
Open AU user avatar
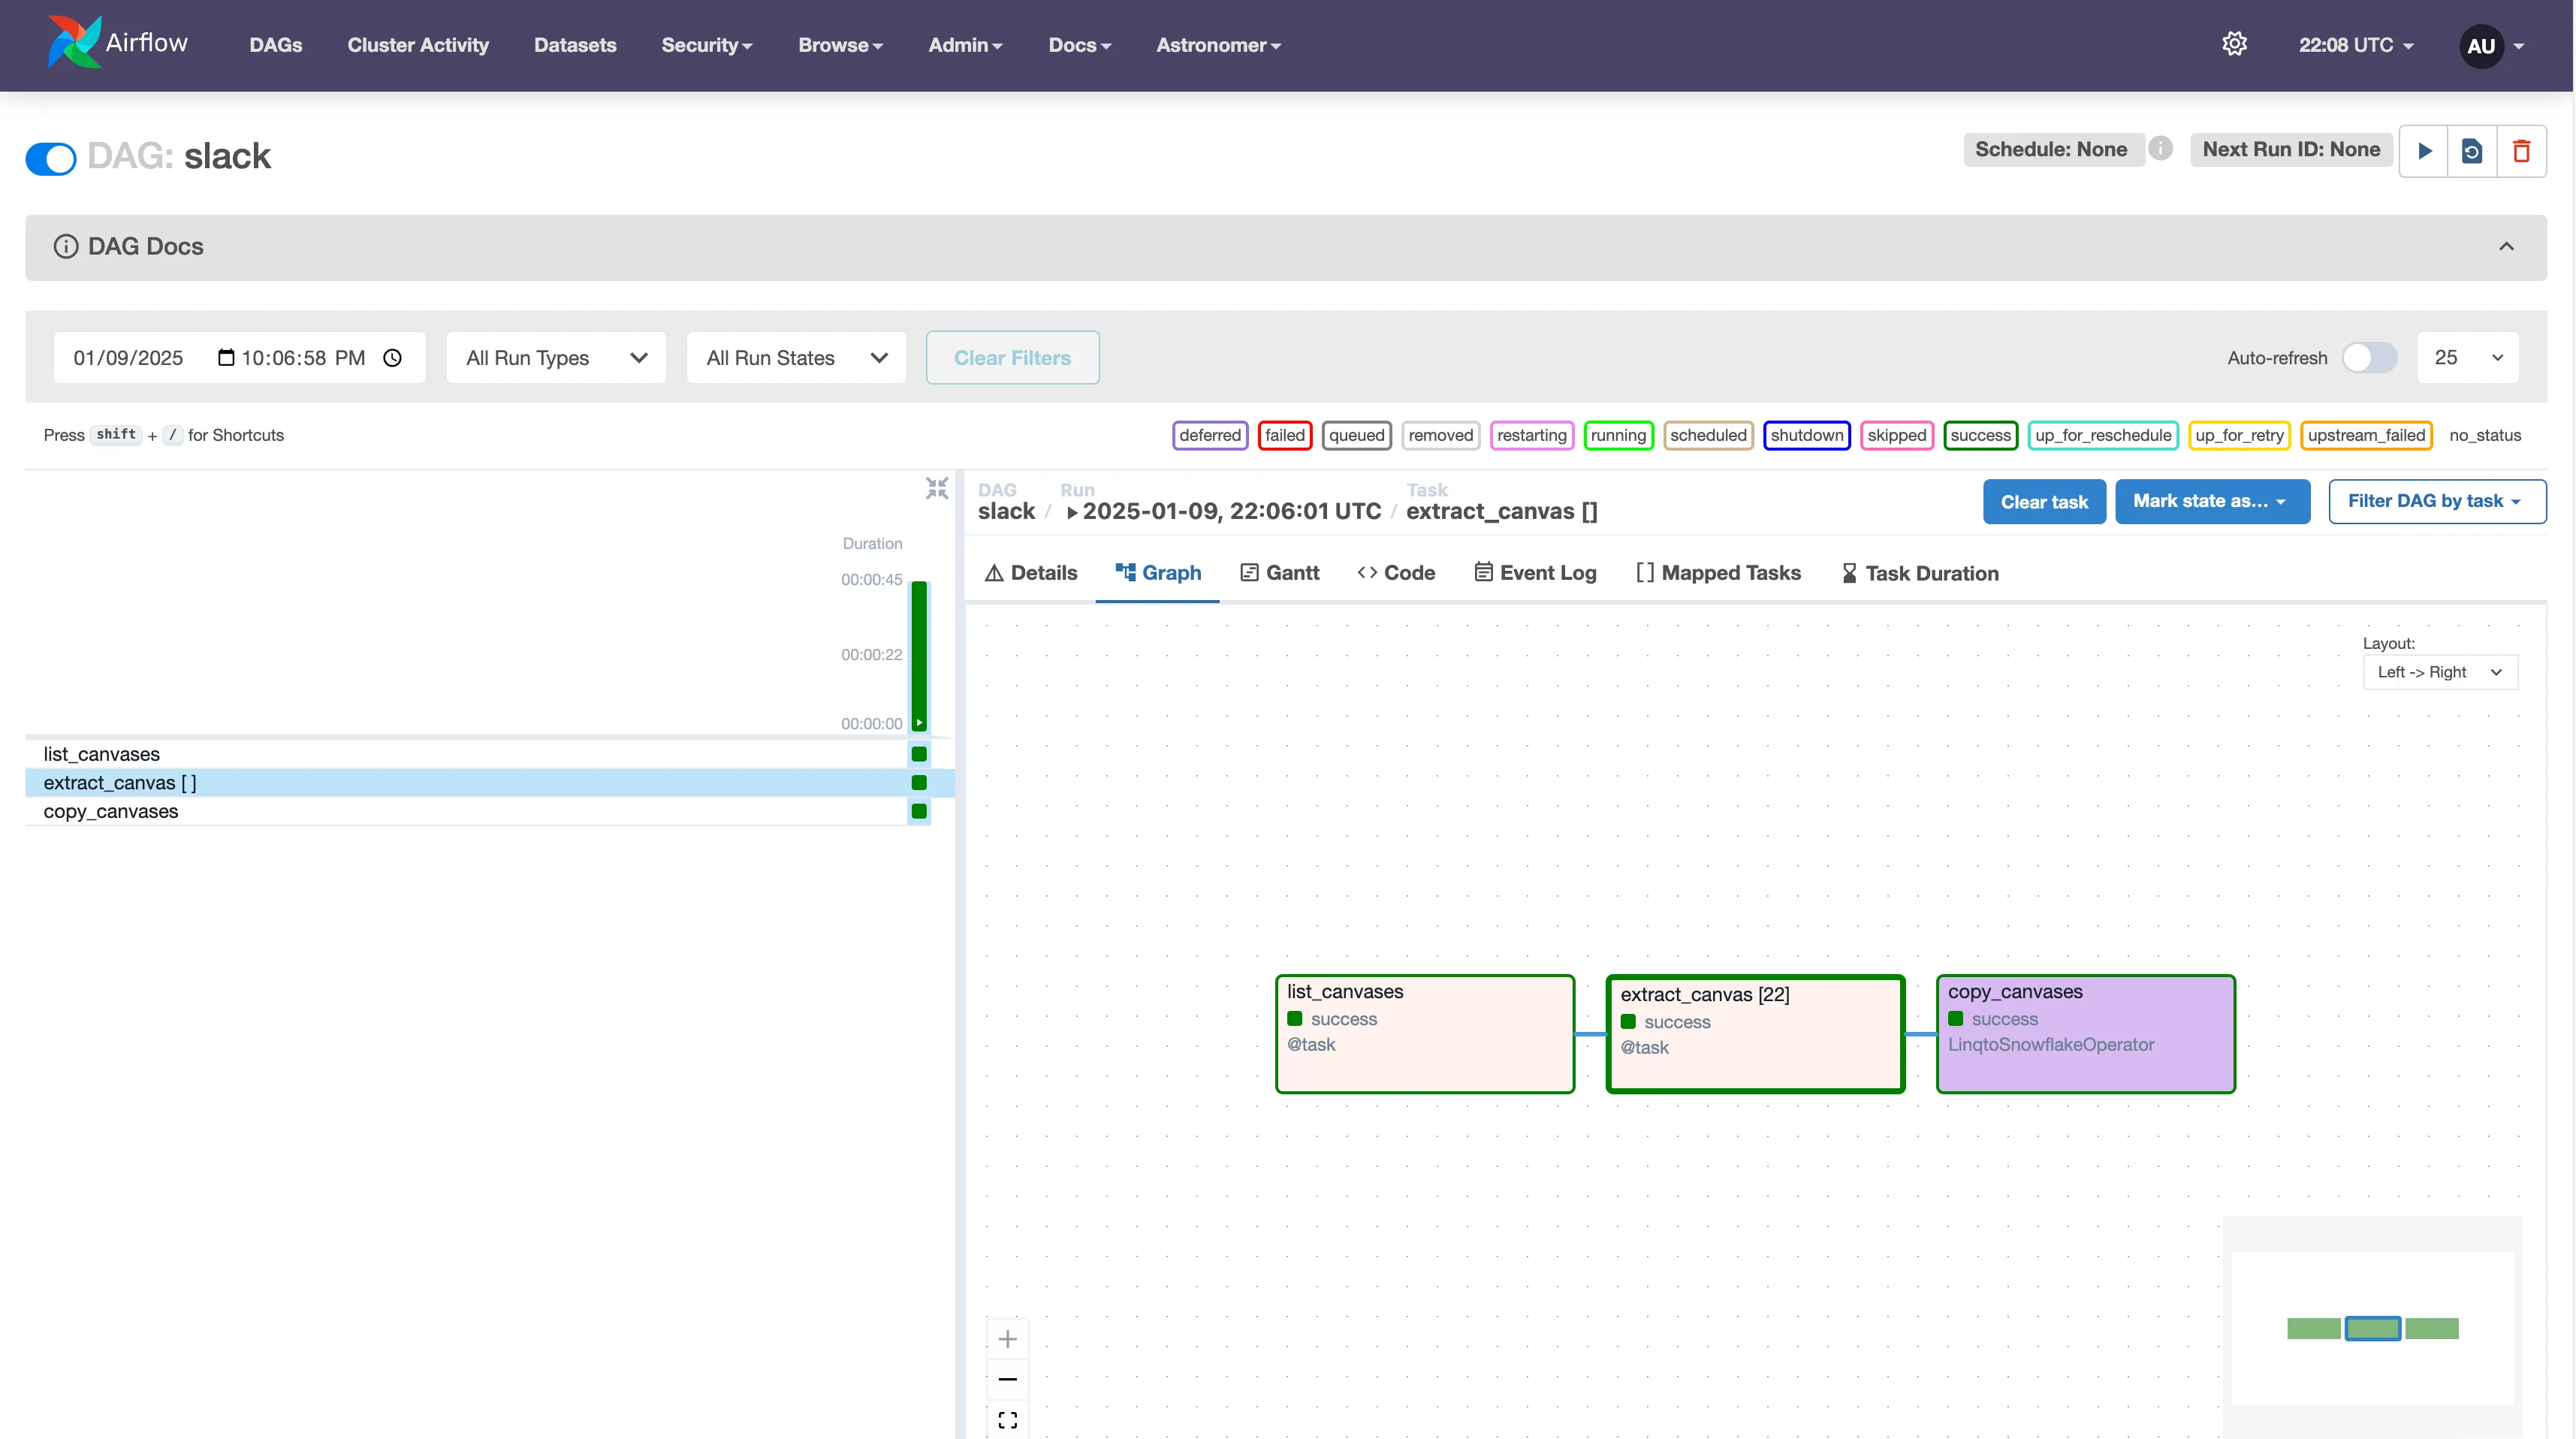2481,45
